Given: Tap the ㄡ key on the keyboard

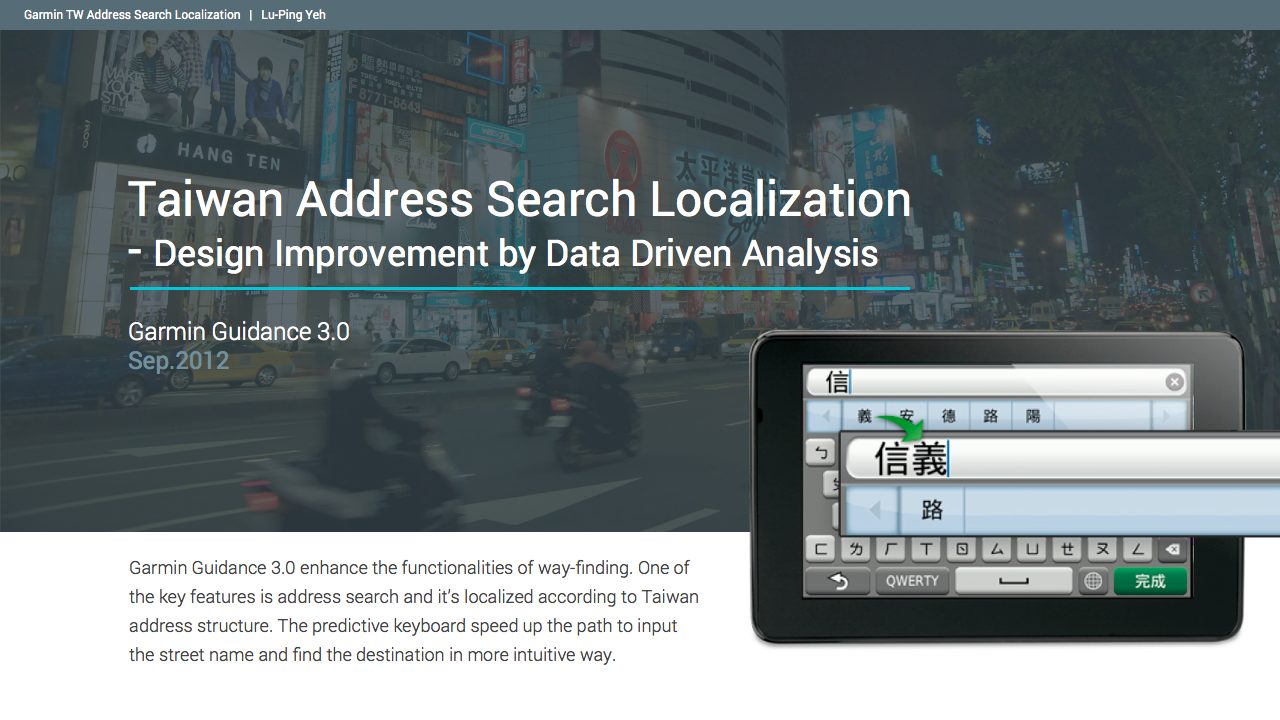Looking at the screenshot, I should click(x=1102, y=549).
